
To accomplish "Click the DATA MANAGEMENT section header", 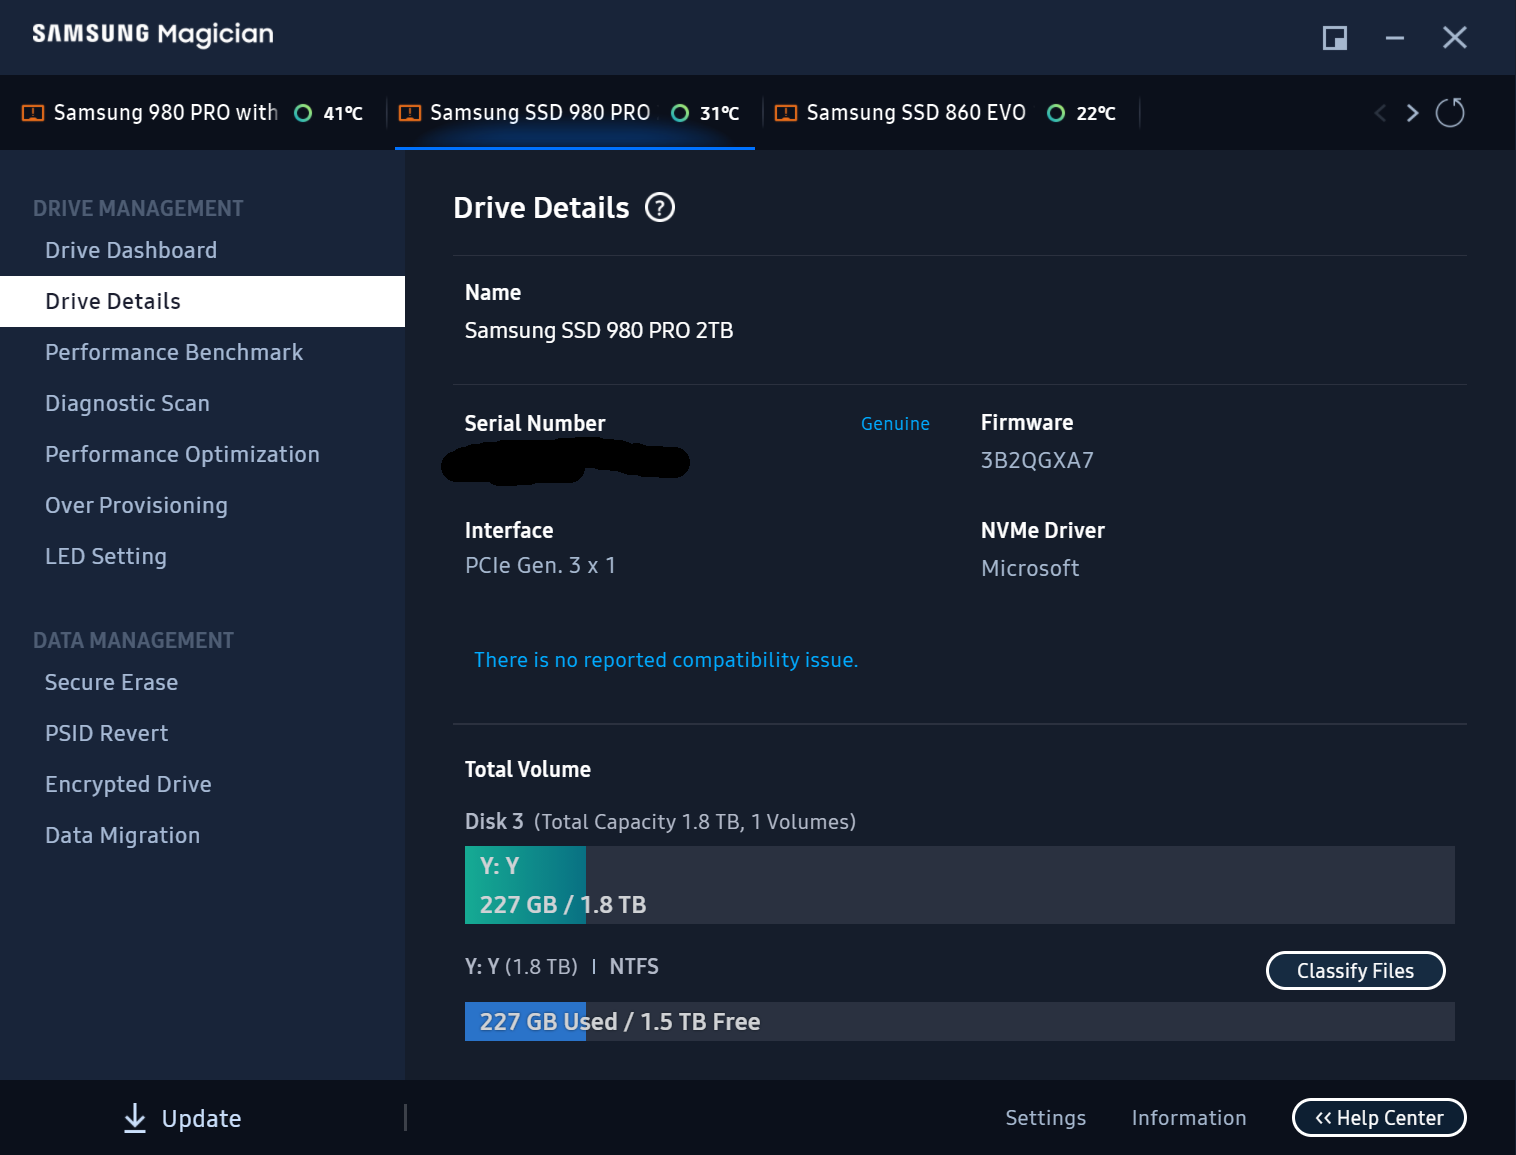I will click(x=133, y=640).
